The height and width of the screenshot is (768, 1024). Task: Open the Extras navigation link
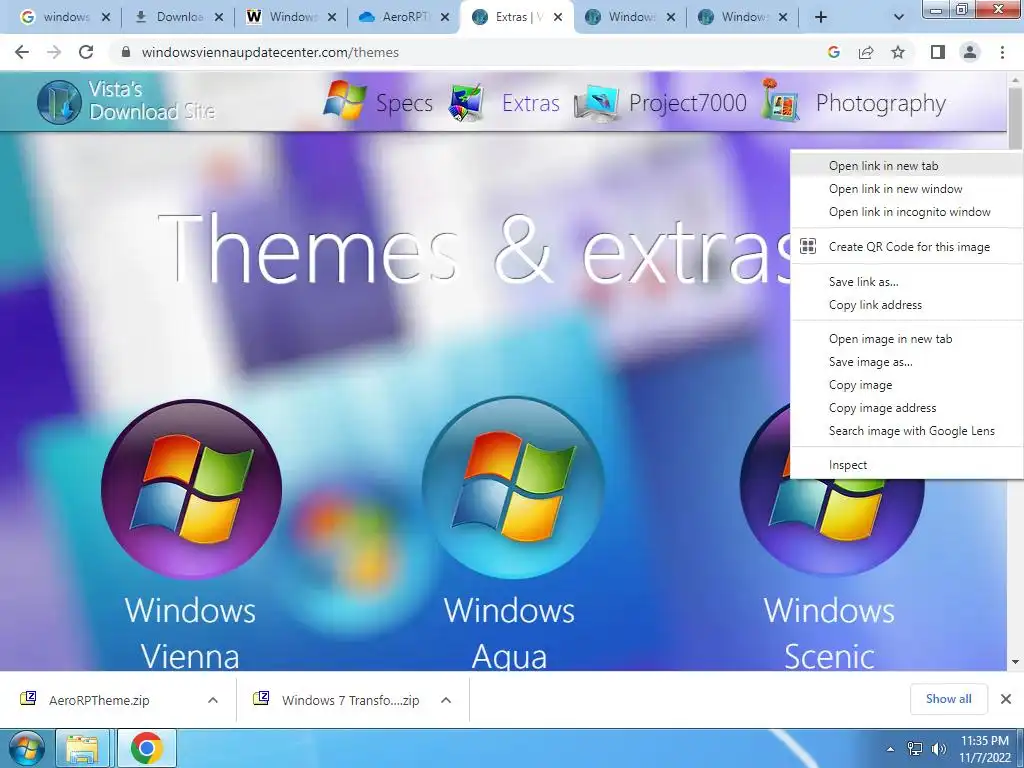coord(530,103)
